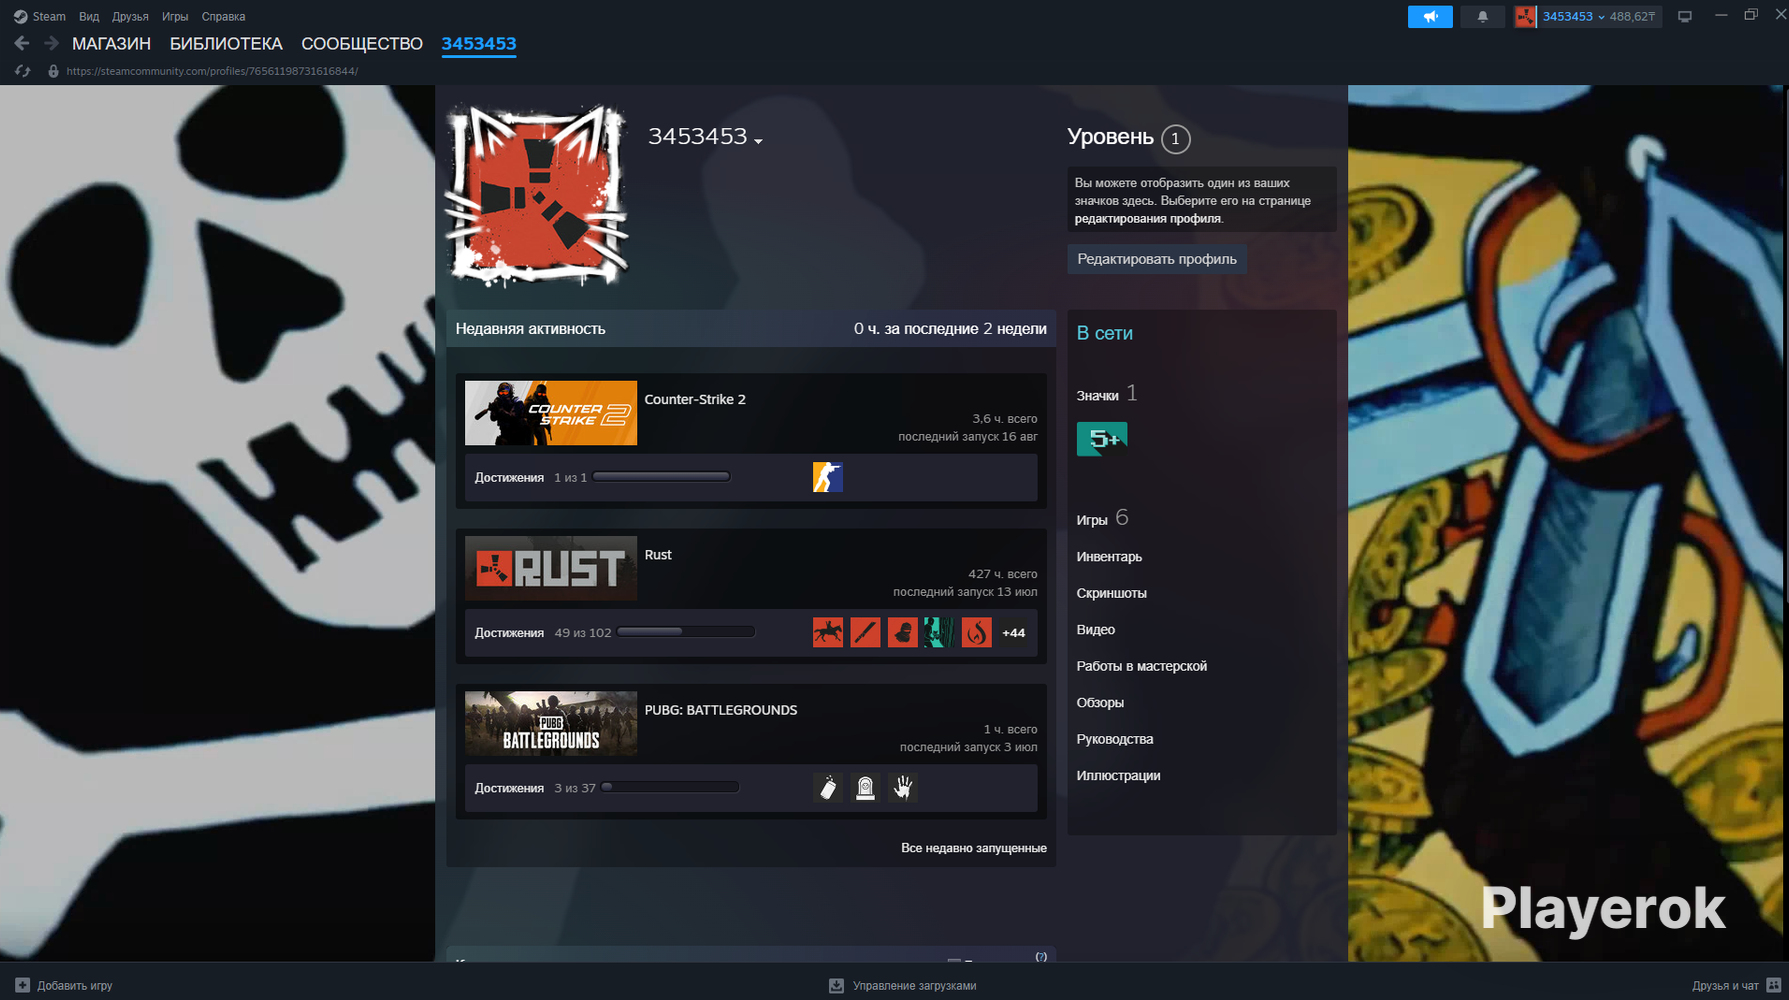Switch to the СООБЩЕСТВО tab

(x=362, y=44)
